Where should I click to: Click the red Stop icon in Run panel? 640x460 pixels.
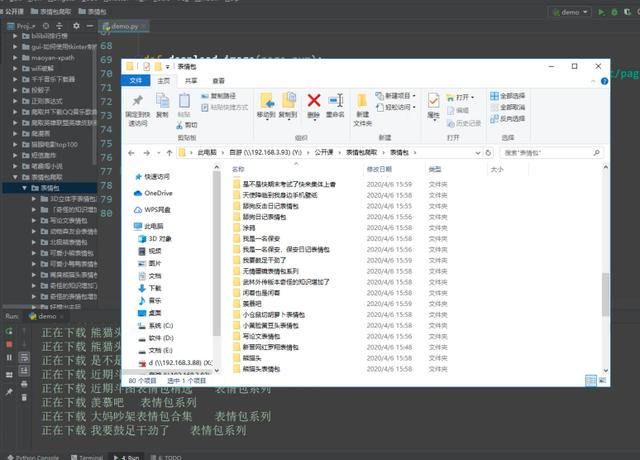click(9, 344)
